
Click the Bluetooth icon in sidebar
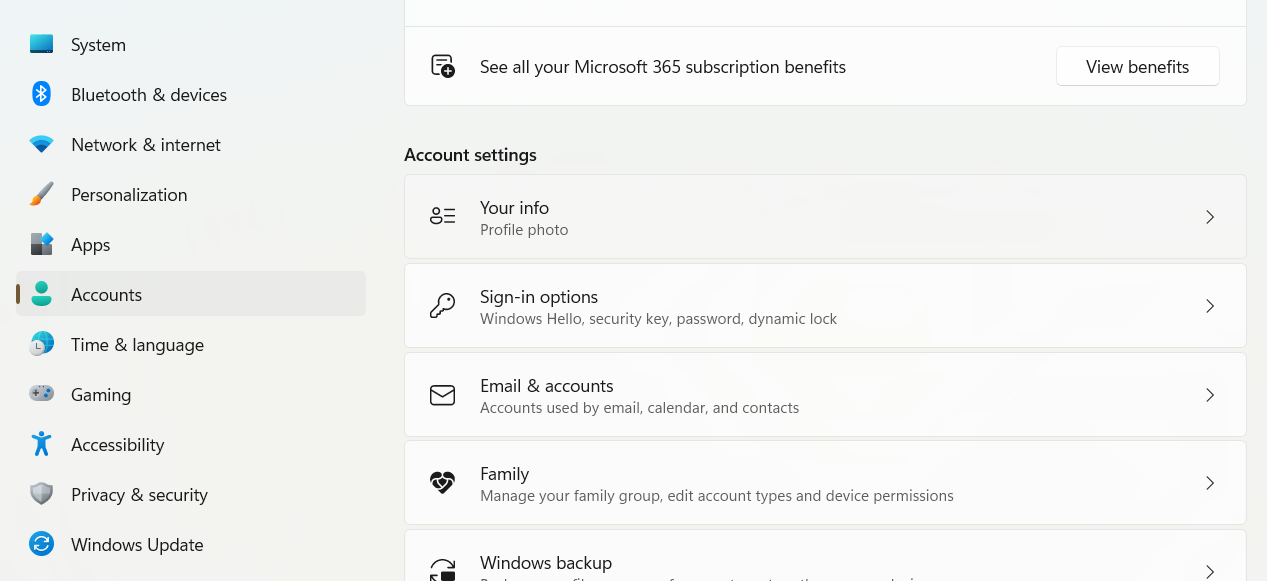pos(41,94)
